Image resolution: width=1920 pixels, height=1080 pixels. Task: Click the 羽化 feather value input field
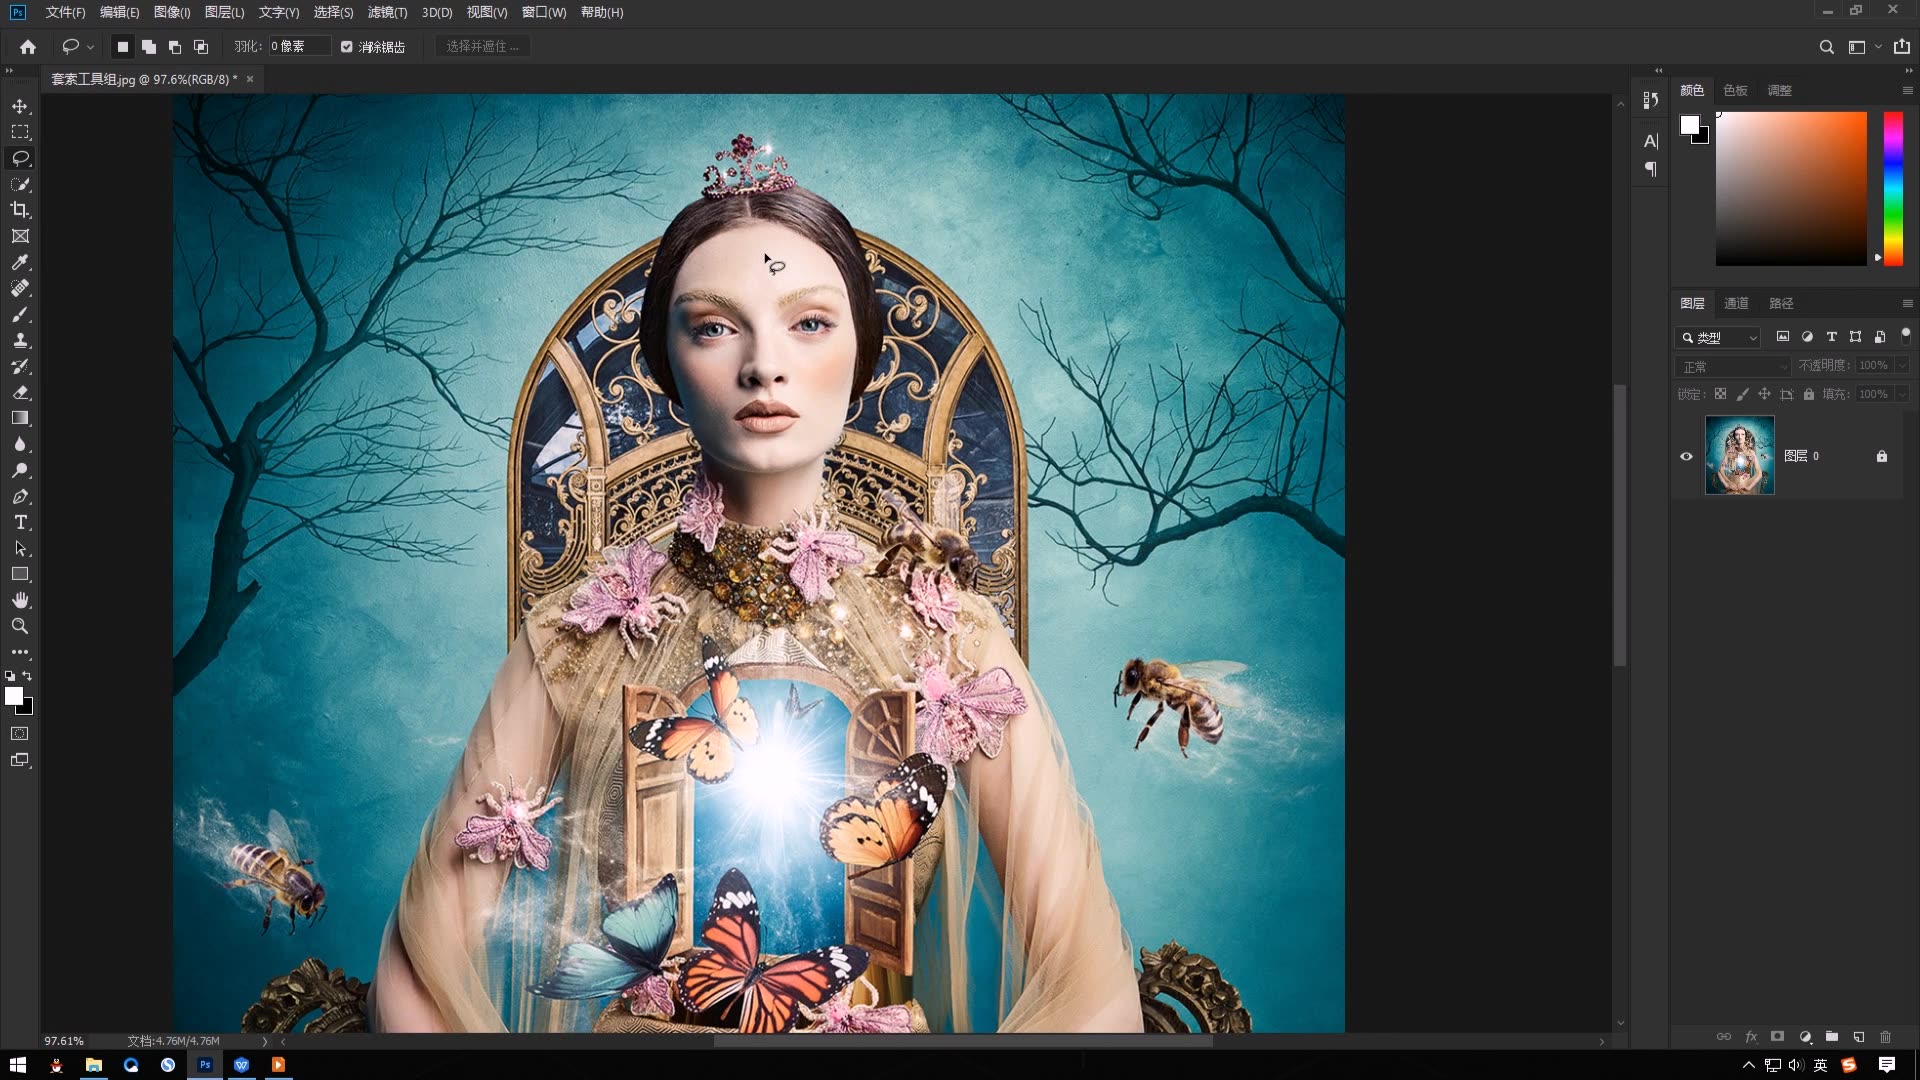click(298, 46)
